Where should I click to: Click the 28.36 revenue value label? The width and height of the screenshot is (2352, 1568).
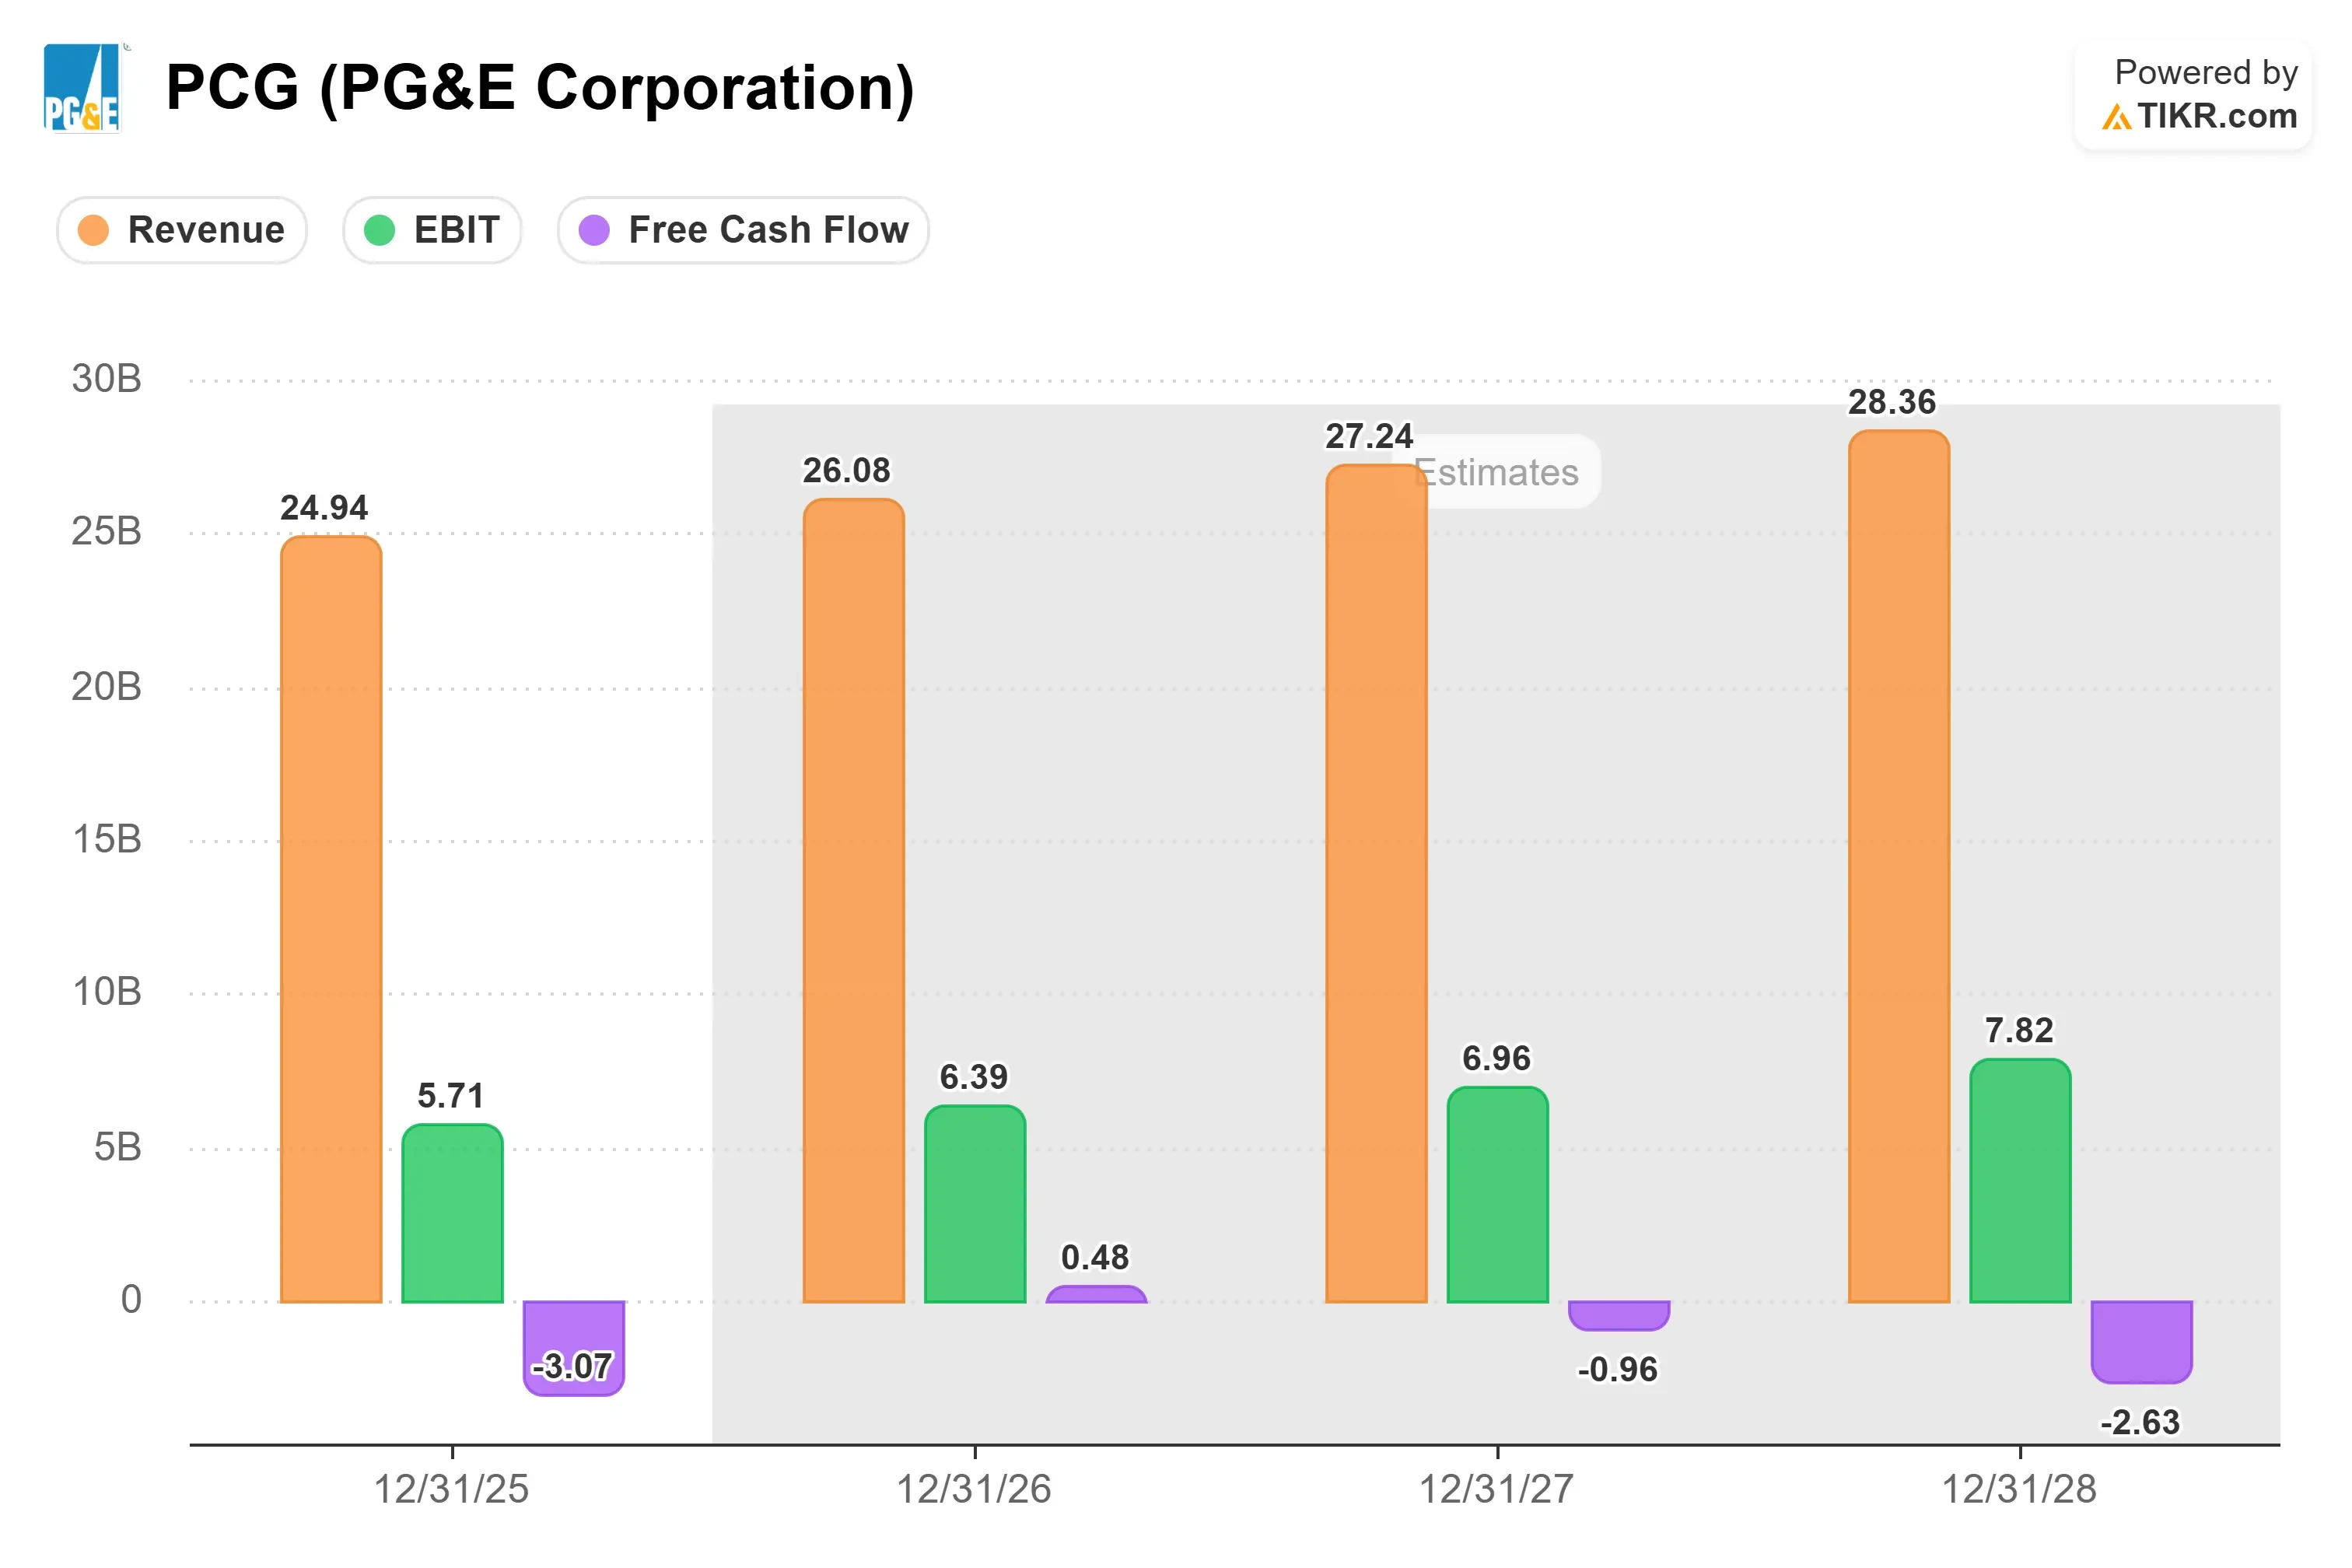(1892, 402)
